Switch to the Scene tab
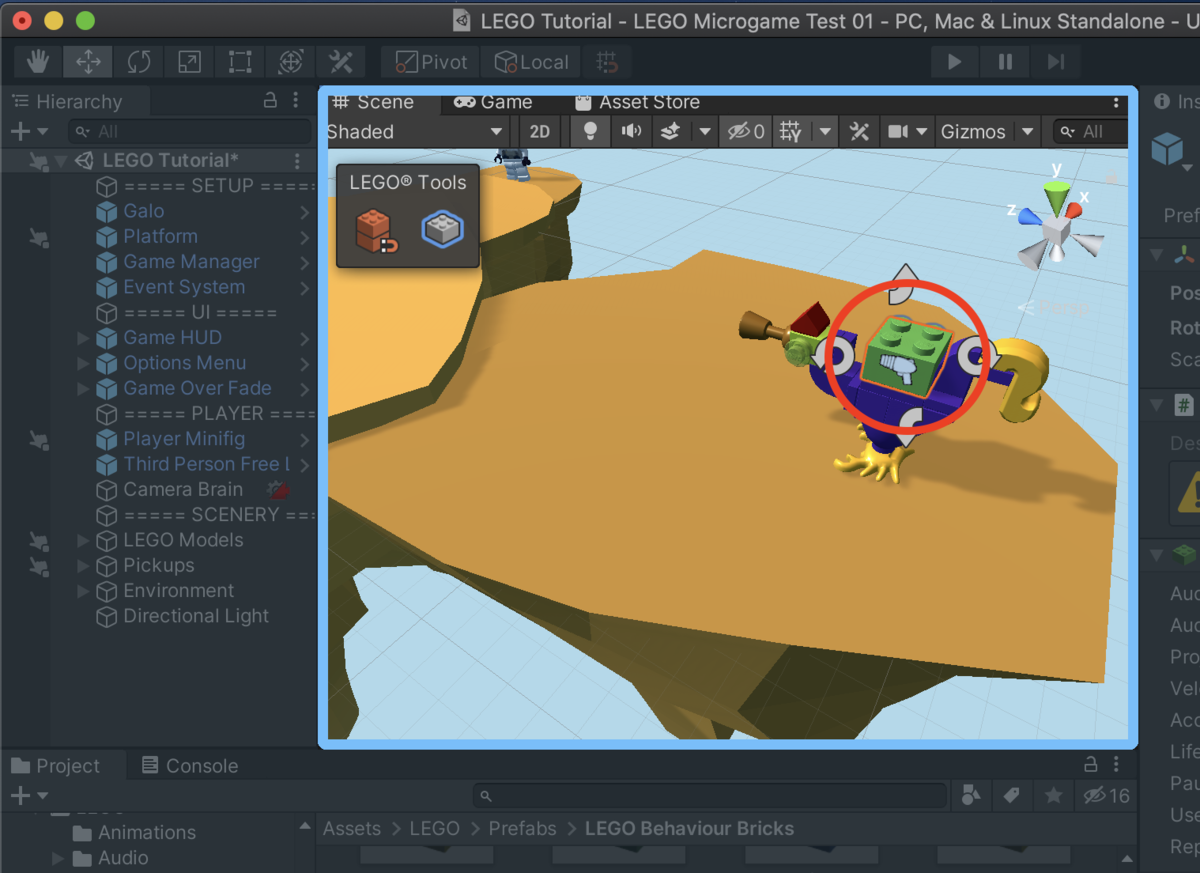 pyautogui.click(x=374, y=102)
